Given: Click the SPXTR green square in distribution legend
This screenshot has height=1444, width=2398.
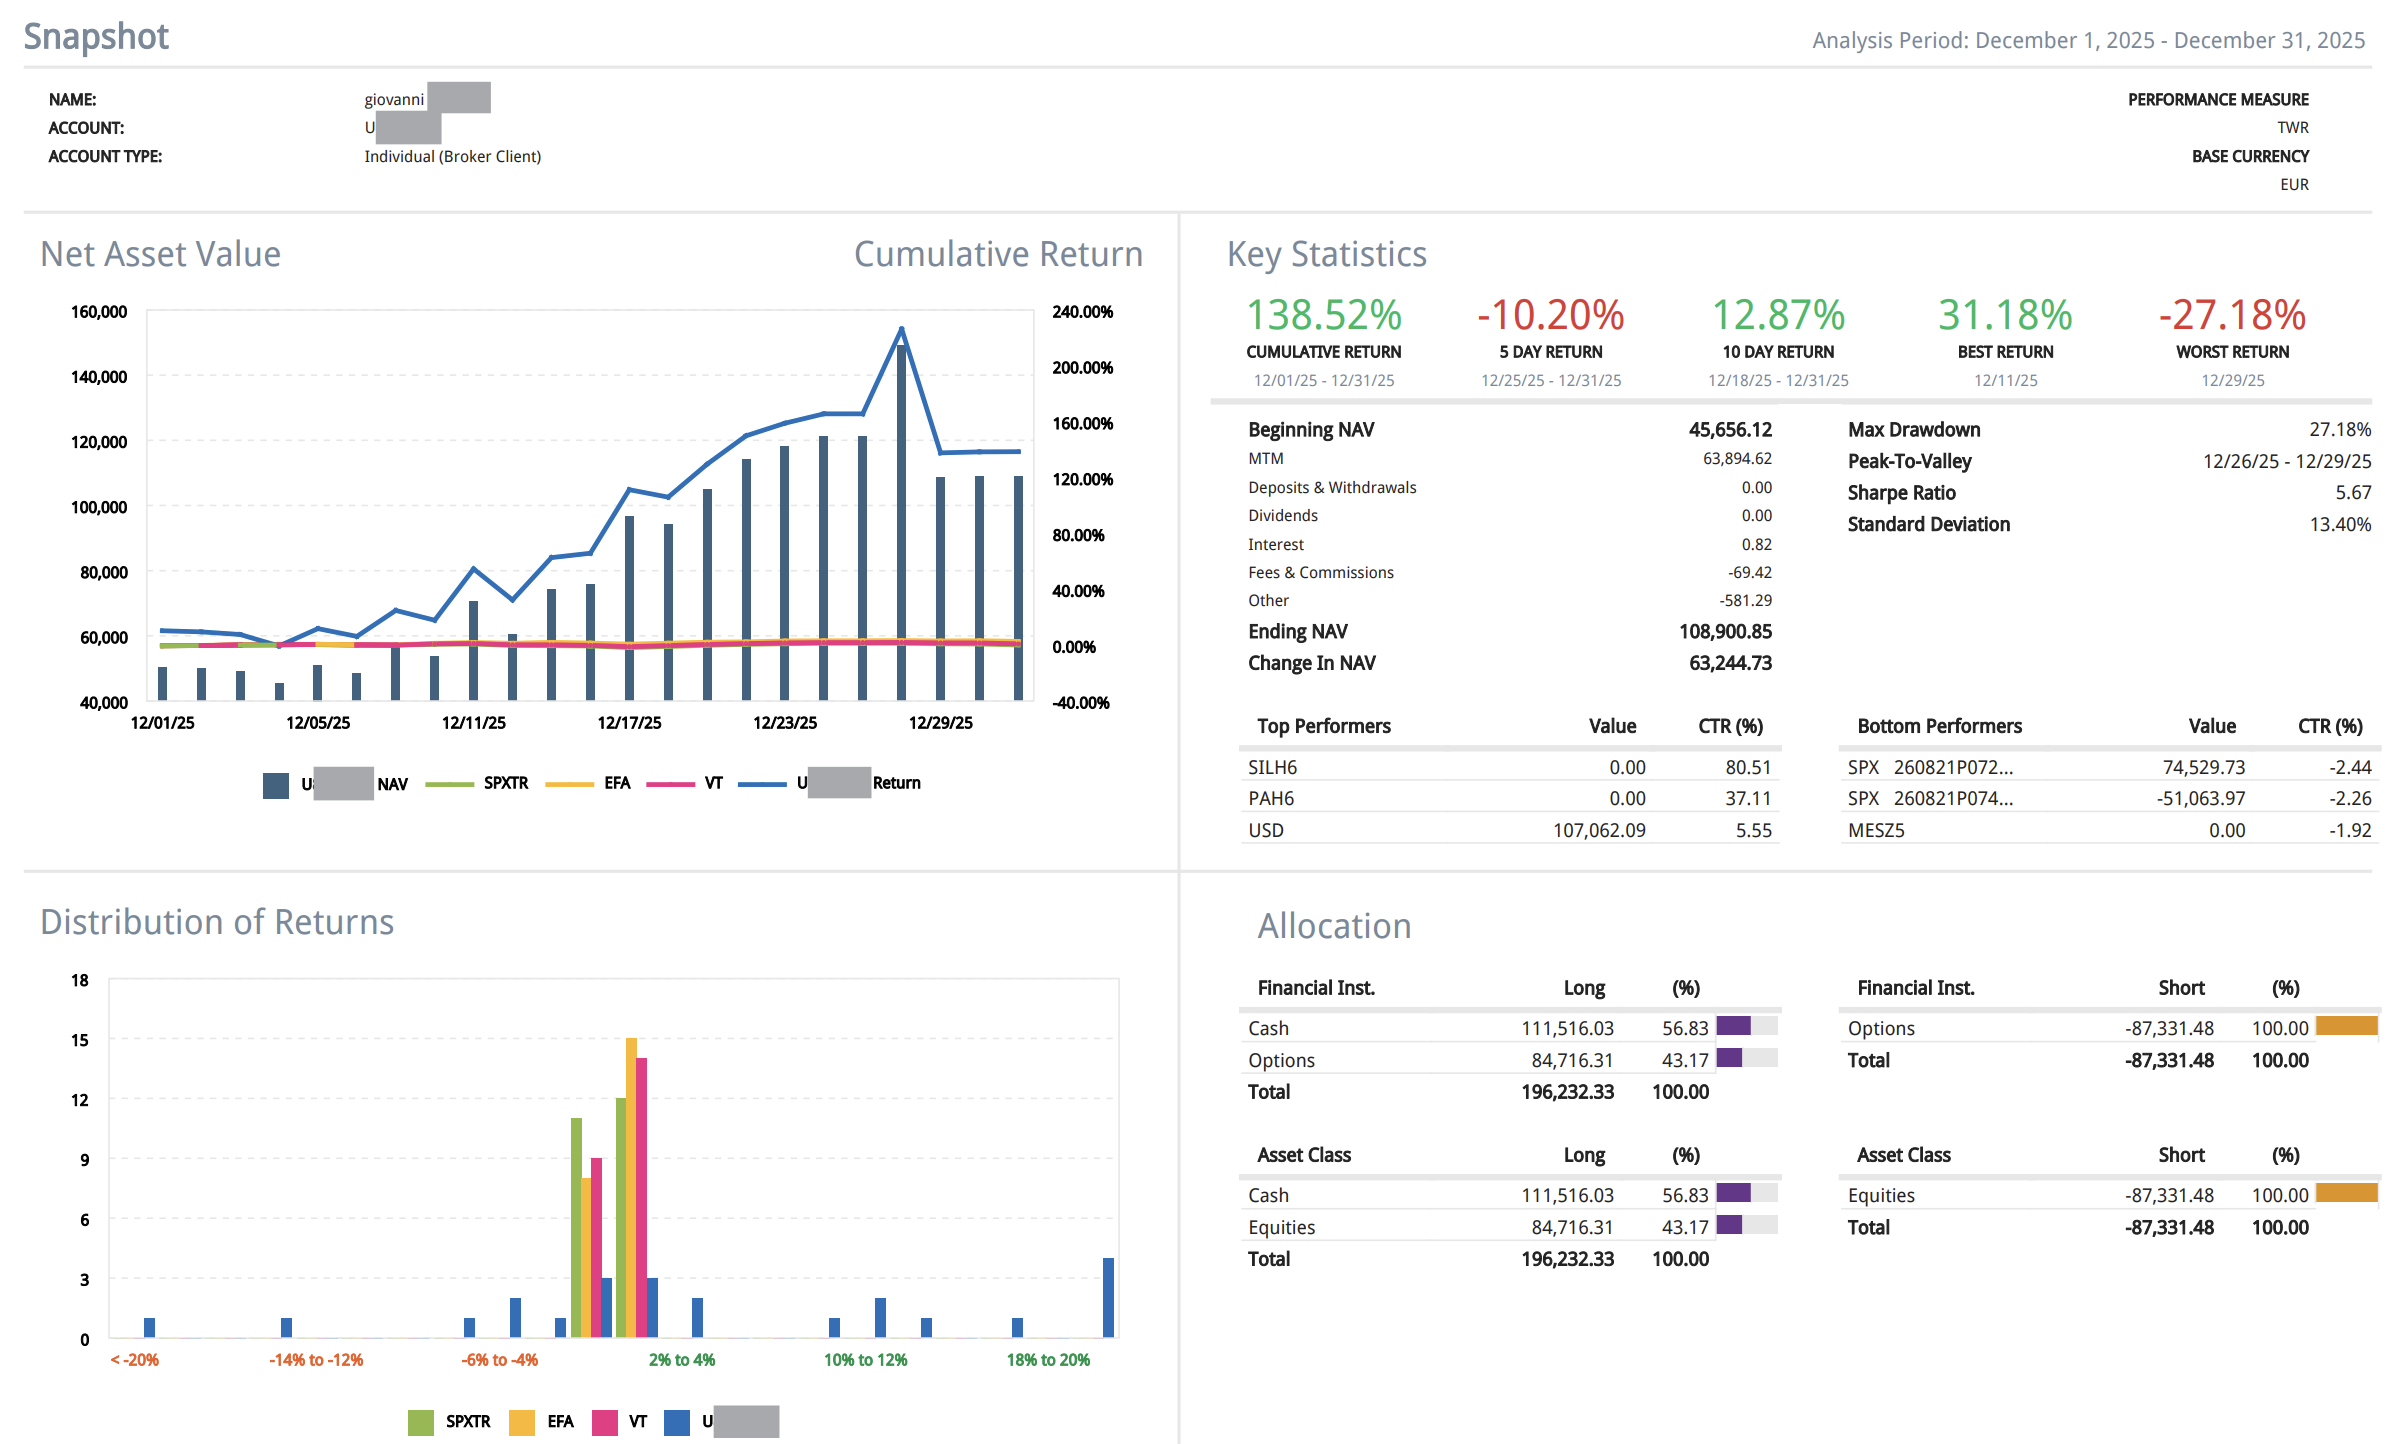Looking at the screenshot, I should 421,1422.
